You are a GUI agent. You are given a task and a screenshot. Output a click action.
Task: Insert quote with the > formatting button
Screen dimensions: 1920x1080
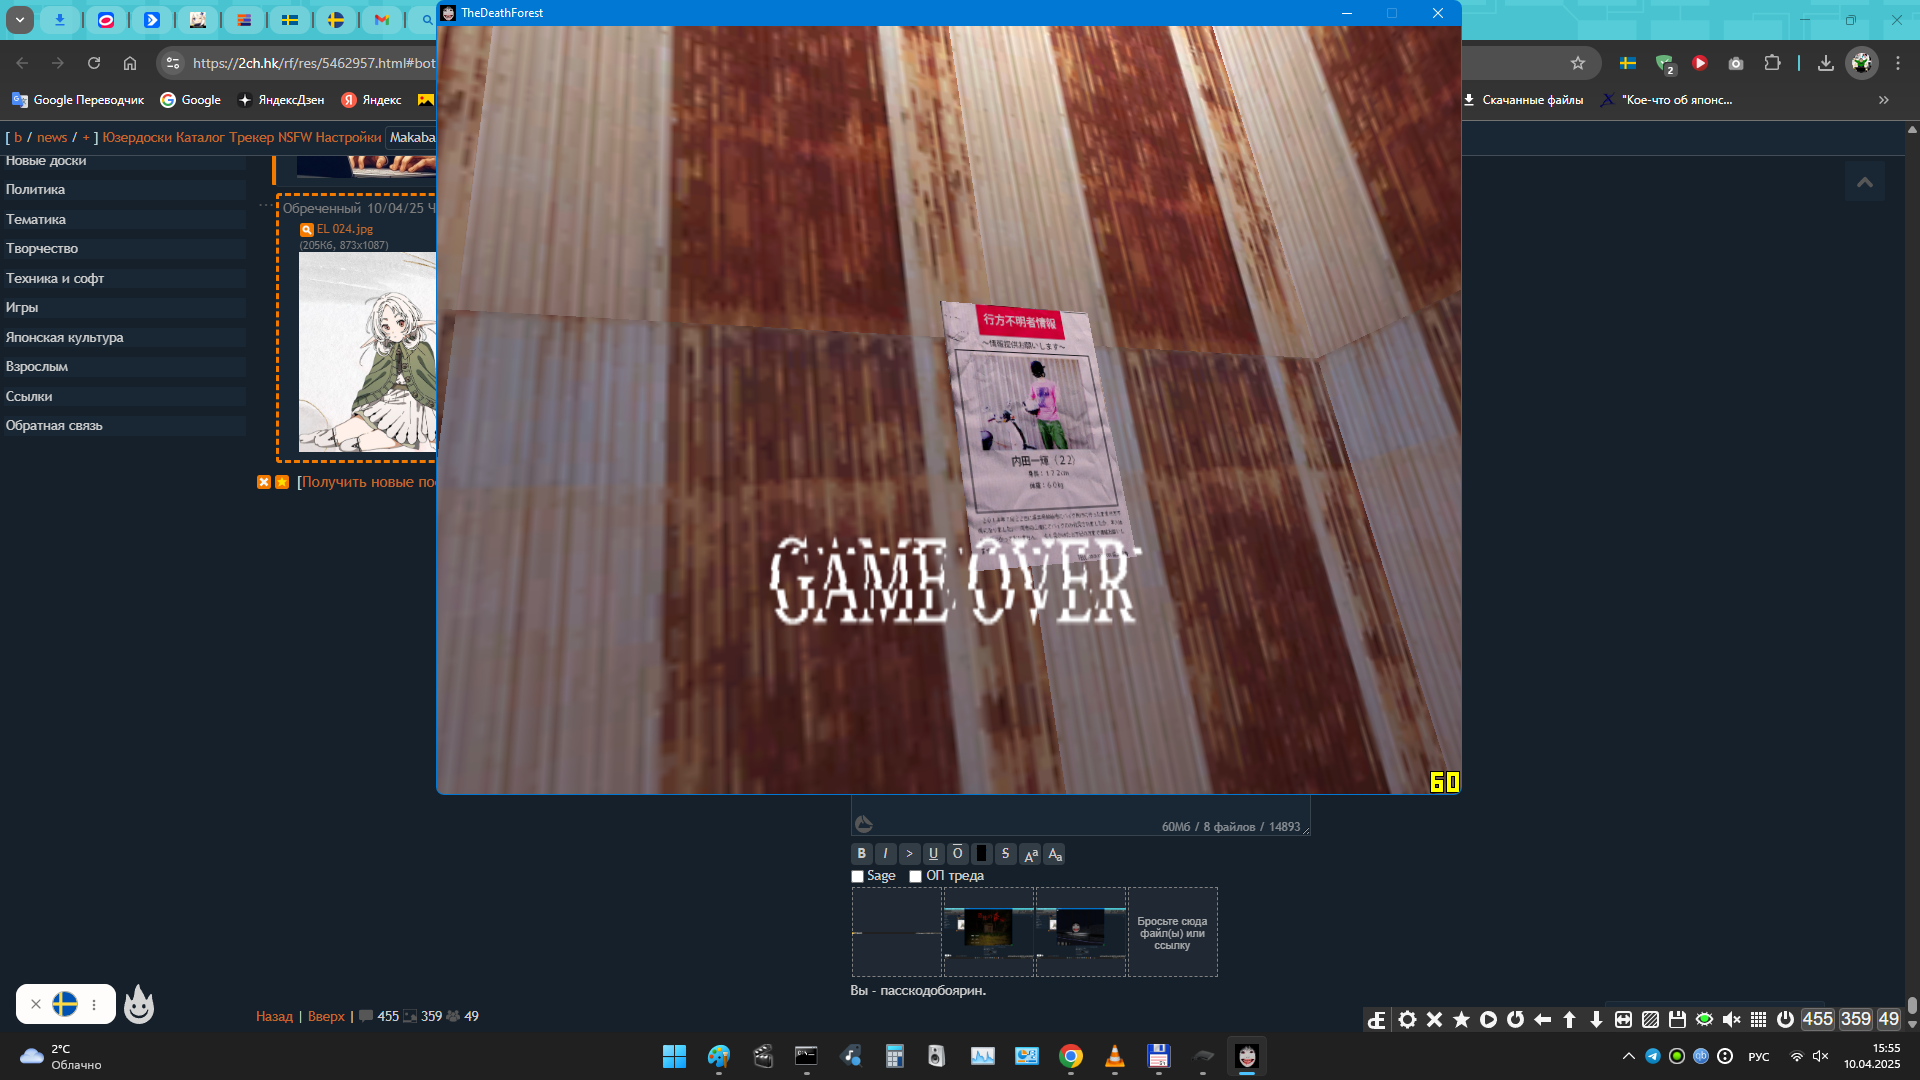[909, 854]
